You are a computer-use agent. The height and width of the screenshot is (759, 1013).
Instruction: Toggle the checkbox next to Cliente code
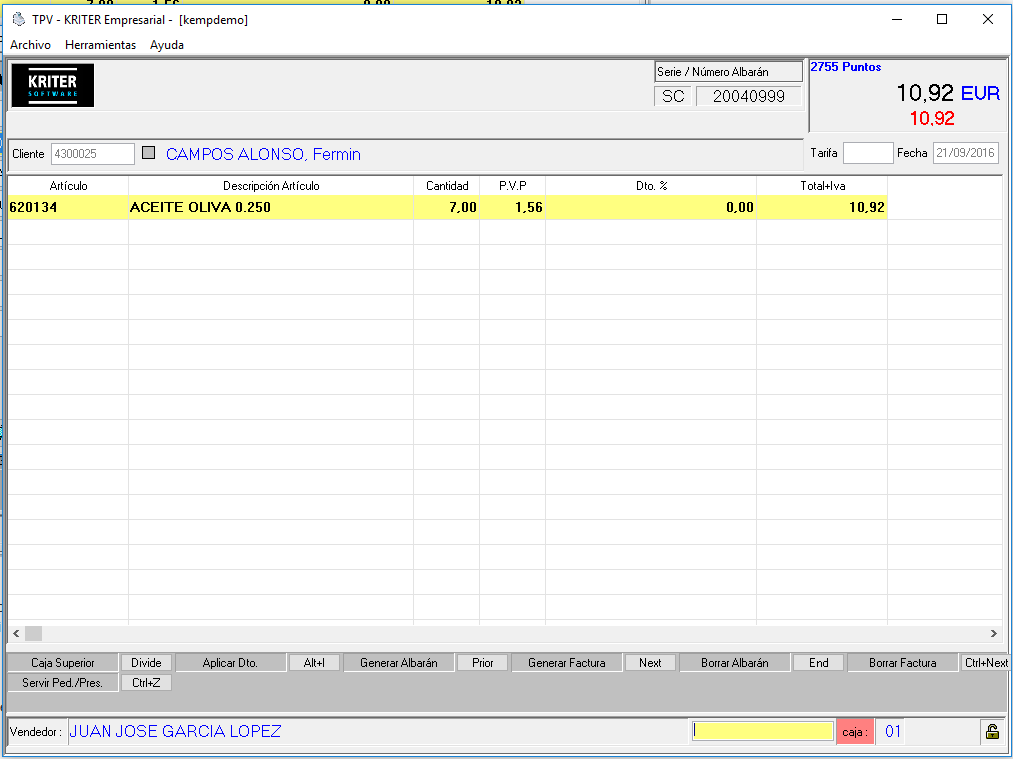point(149,153)
